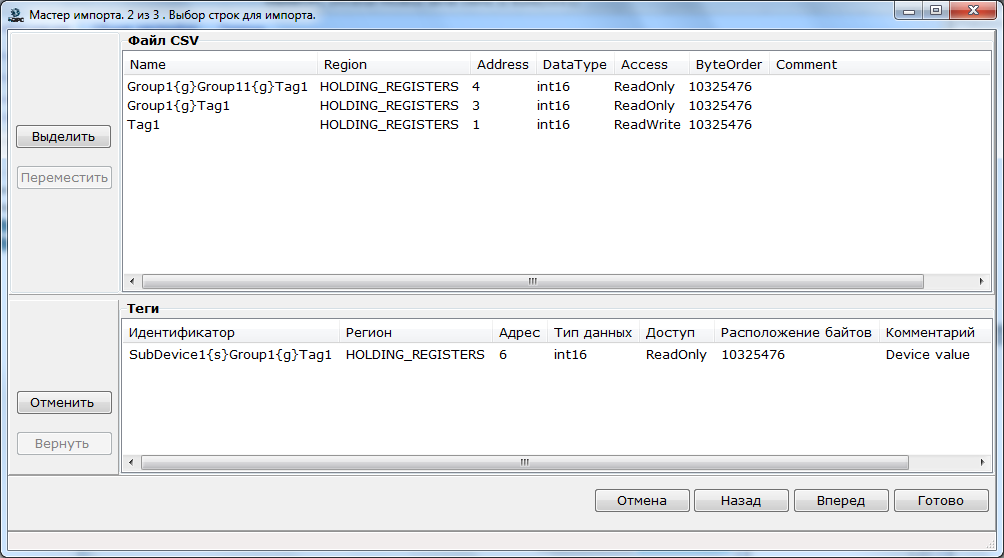Image resolution: width=1004 pixels, height=558 pixels.
Task: Maximize the import wizard window
Action: [x=936, y=10]
